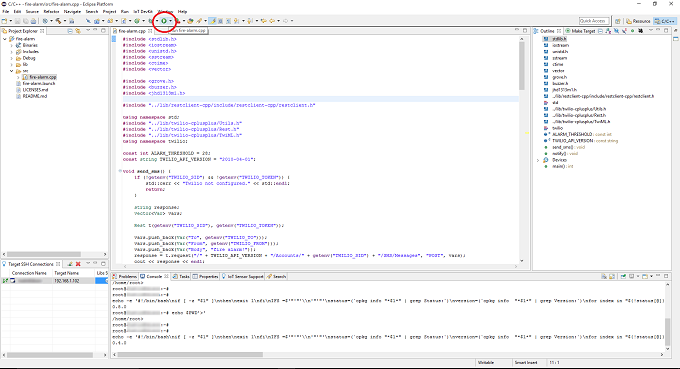Open the Make Target view
The image size is (680, 369).
(x=580, y=31)
